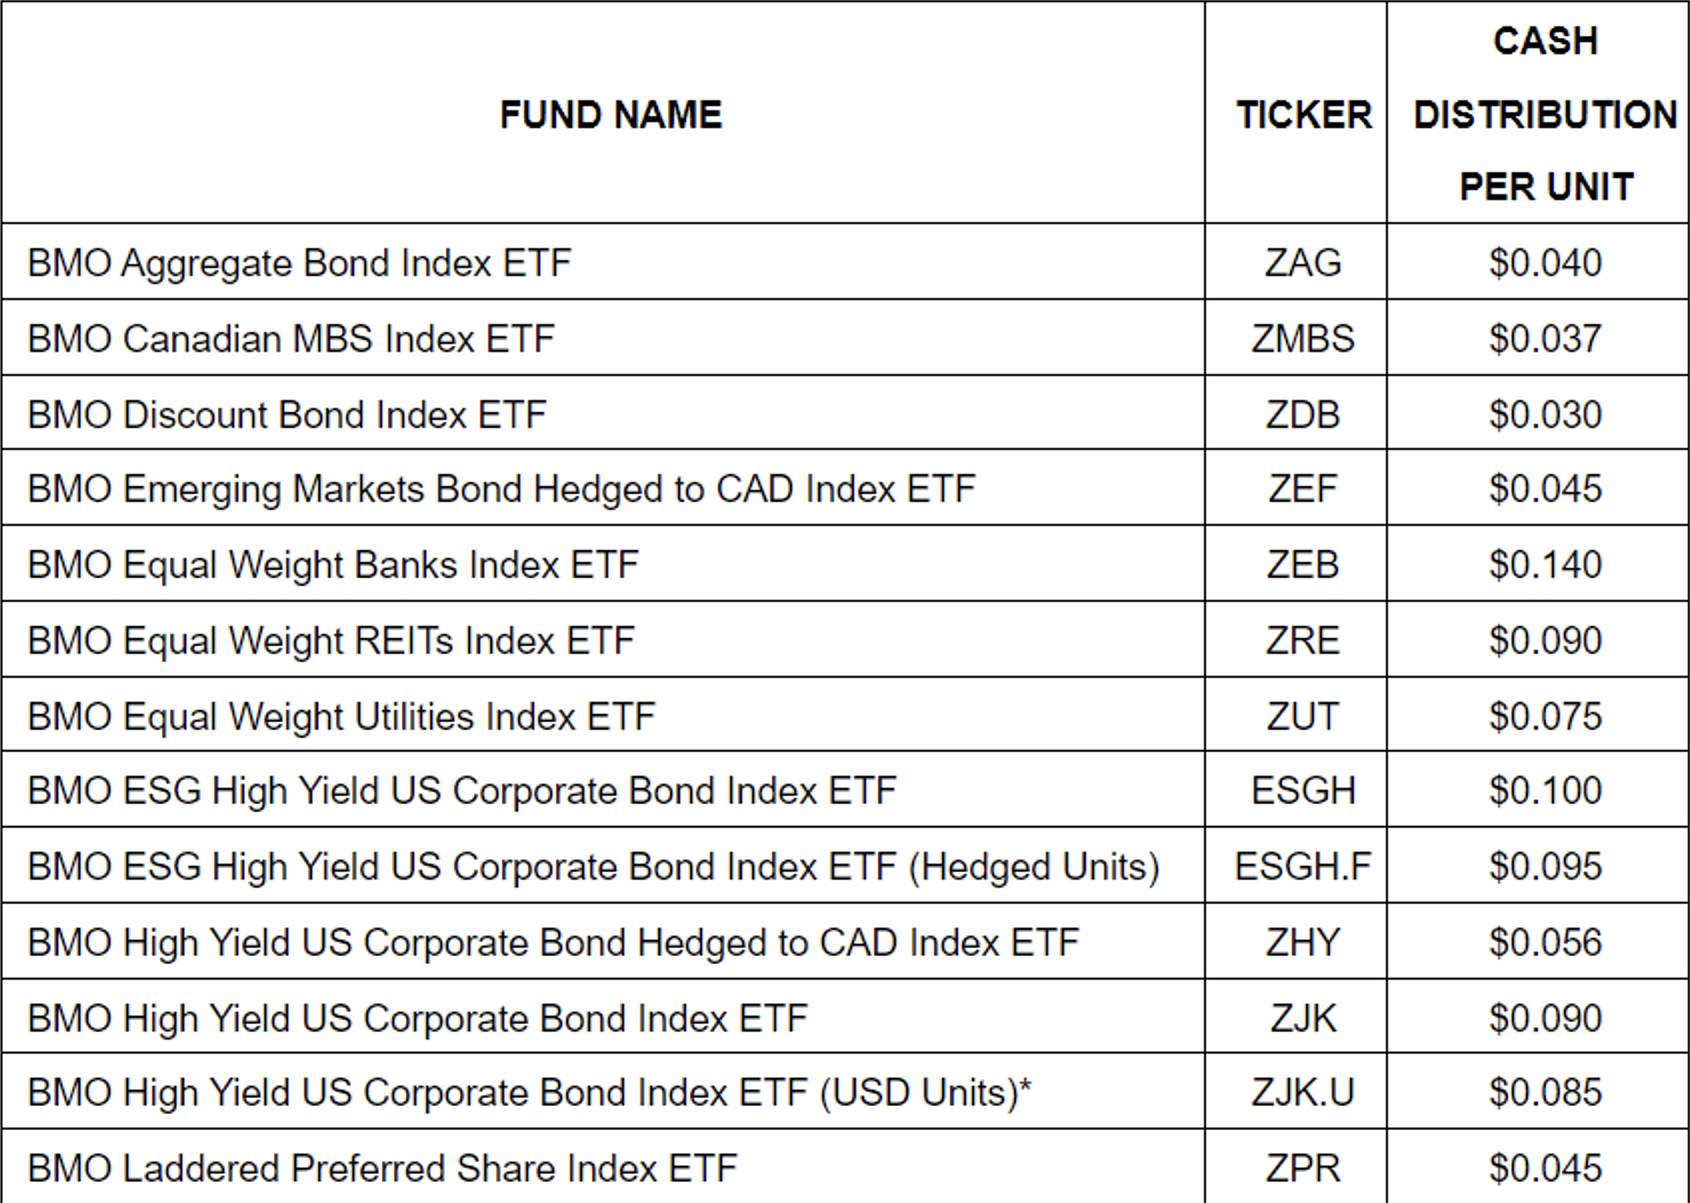Click the $0.030 distribution for ZDB
Image resolution: width=1690 pixels, height=1203 pixels.
pos(1544,415)
